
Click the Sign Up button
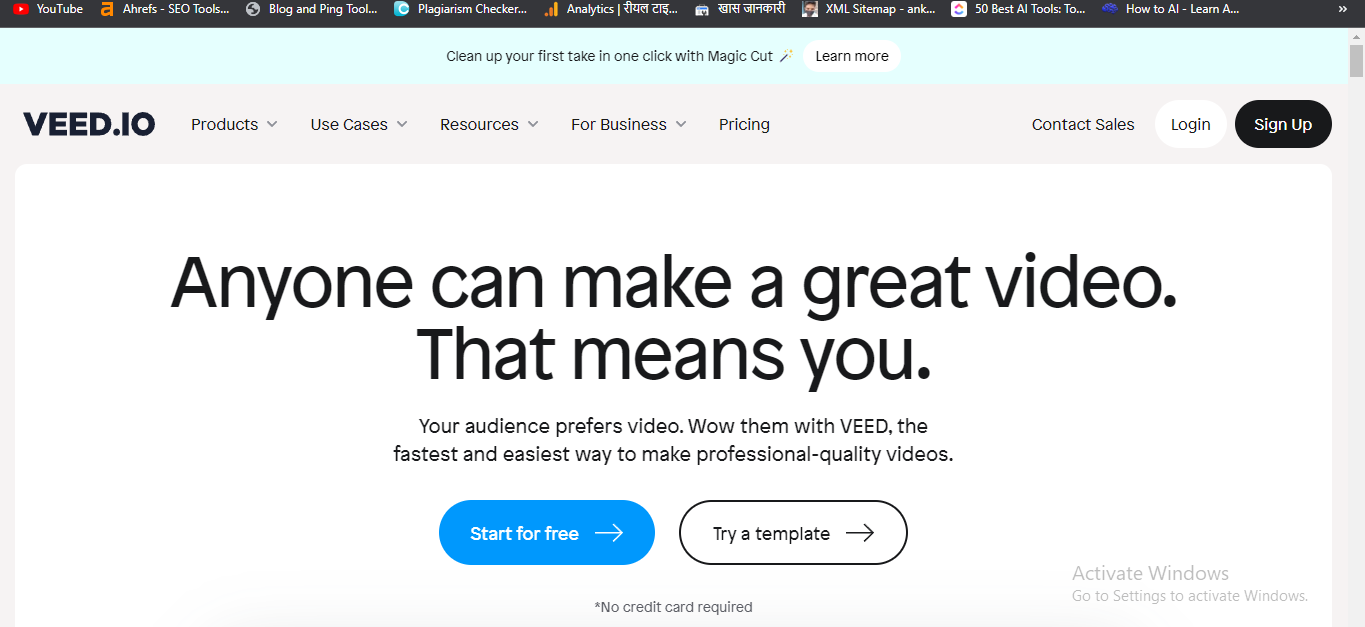click(x=1283, y=124)
